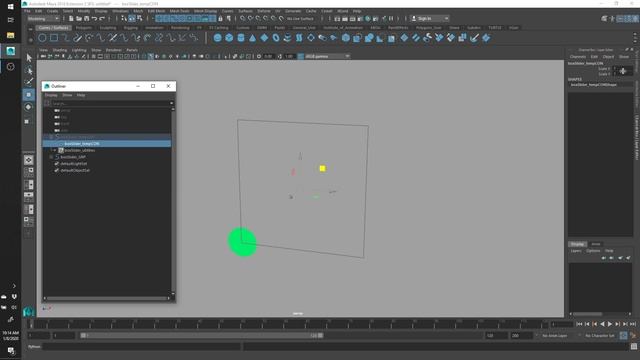Toggle the Auto Keyframe button

tap(623, 336)
